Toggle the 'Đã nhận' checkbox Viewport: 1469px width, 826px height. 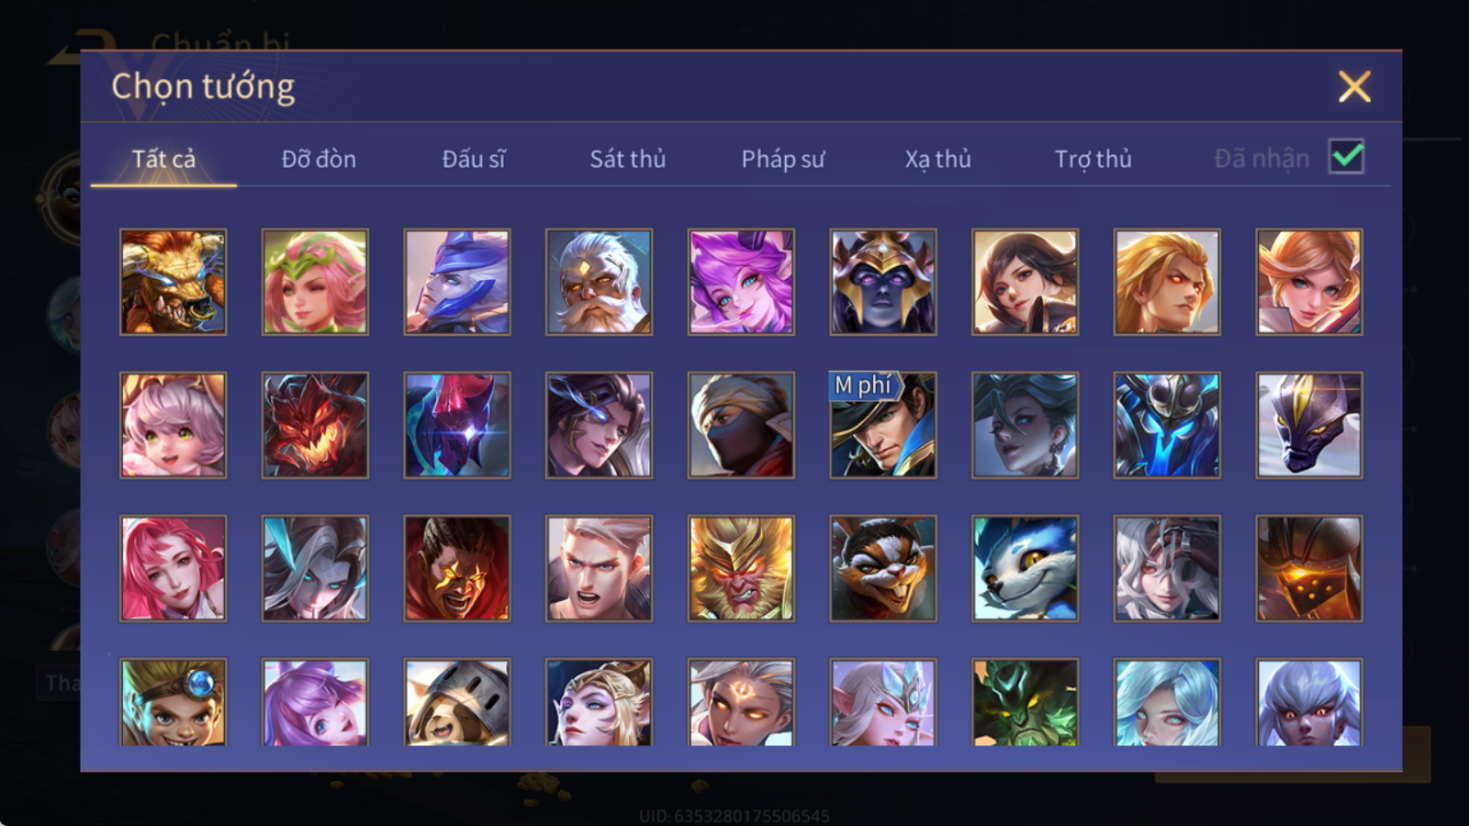coord(1346,157)
